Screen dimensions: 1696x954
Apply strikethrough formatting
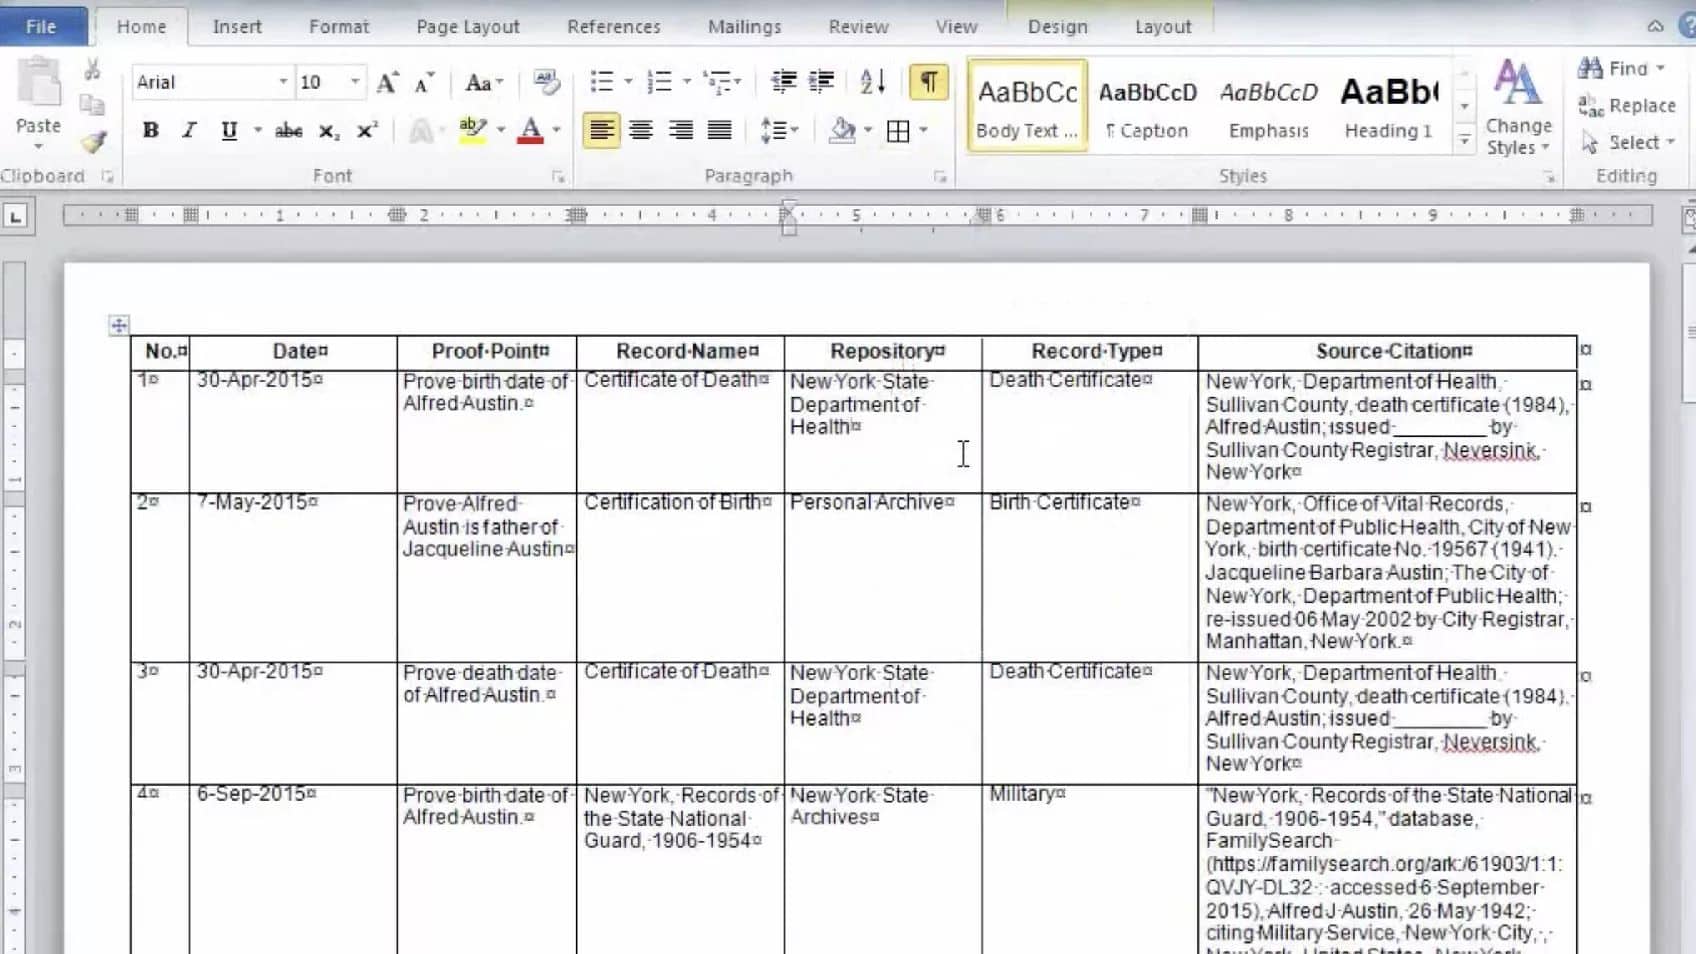pyautogui.click(x=288, y=130)
